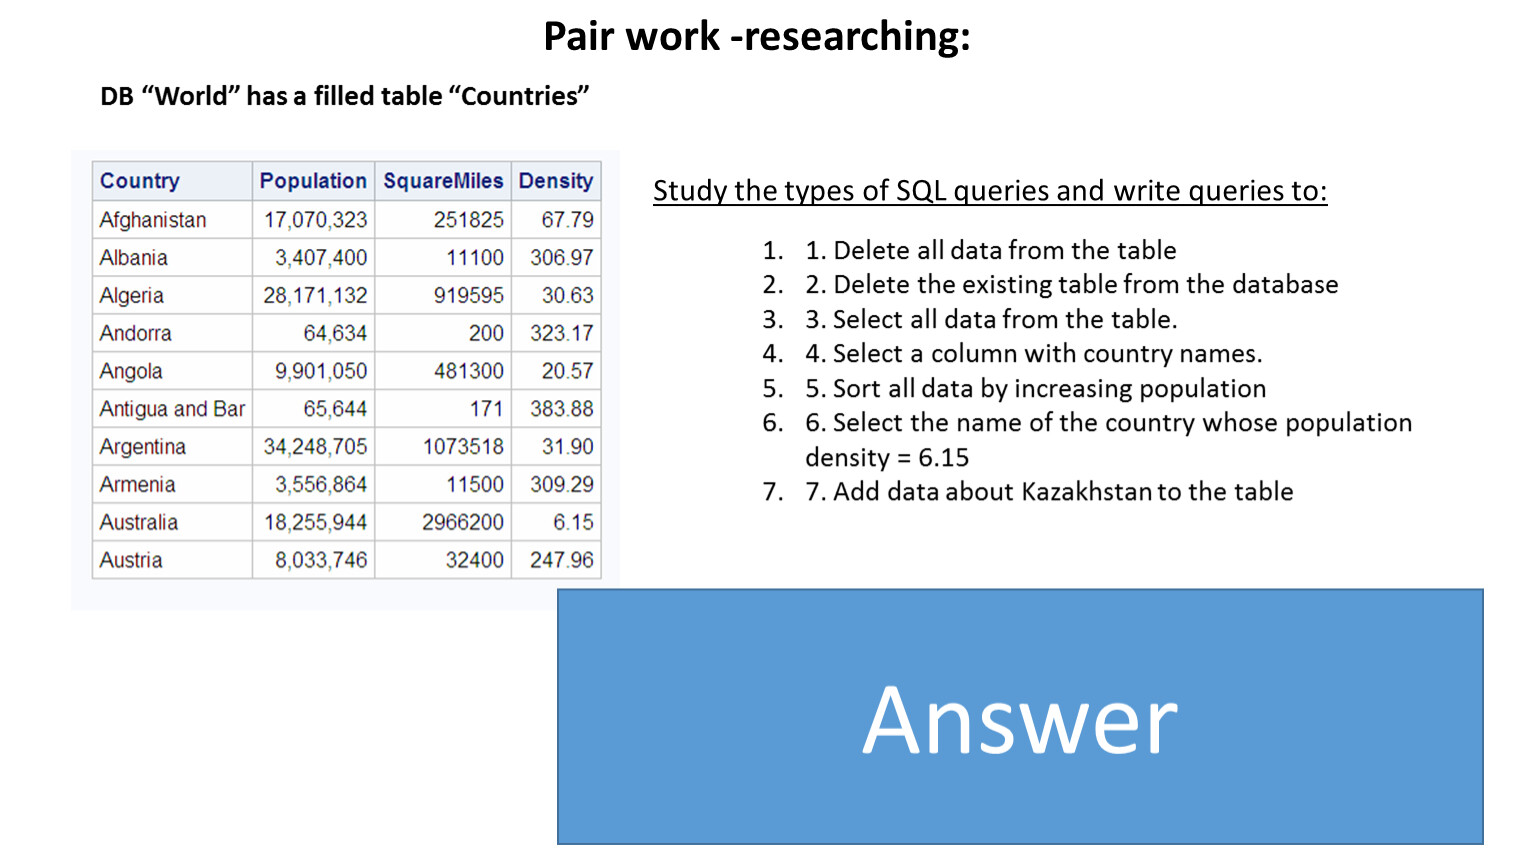Click population value 8,033,746
This screenshot has height=864, width=1533.
coord(321,560)
